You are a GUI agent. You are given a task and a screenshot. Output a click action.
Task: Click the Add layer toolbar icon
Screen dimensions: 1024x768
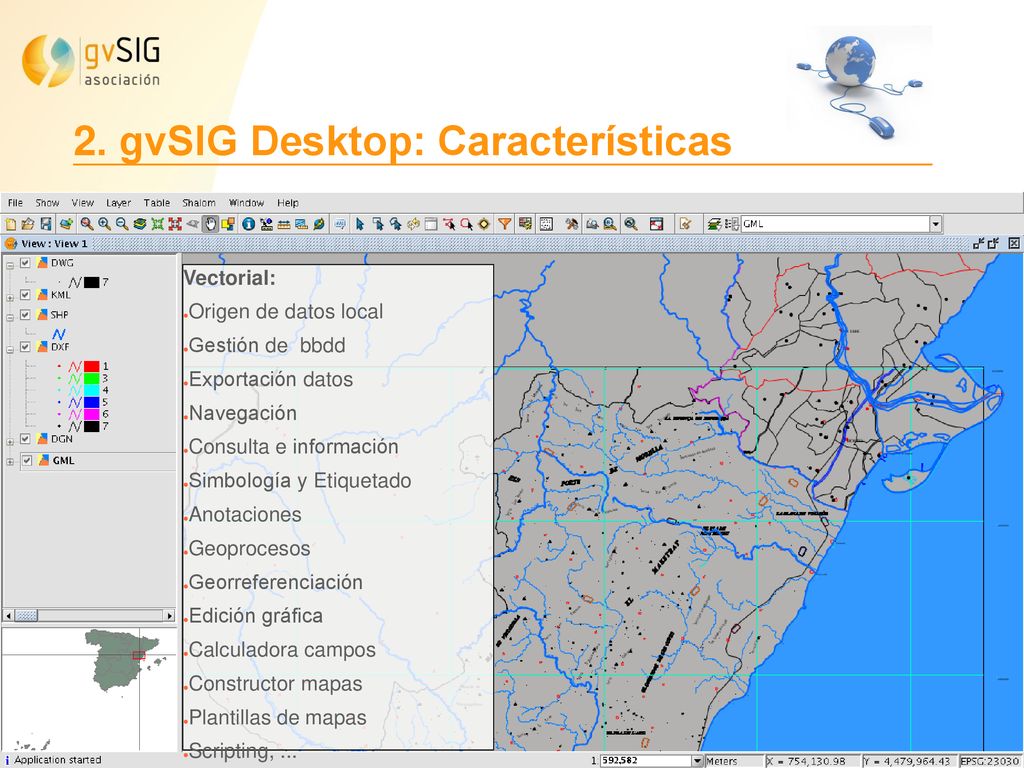(x=66, y=224)
